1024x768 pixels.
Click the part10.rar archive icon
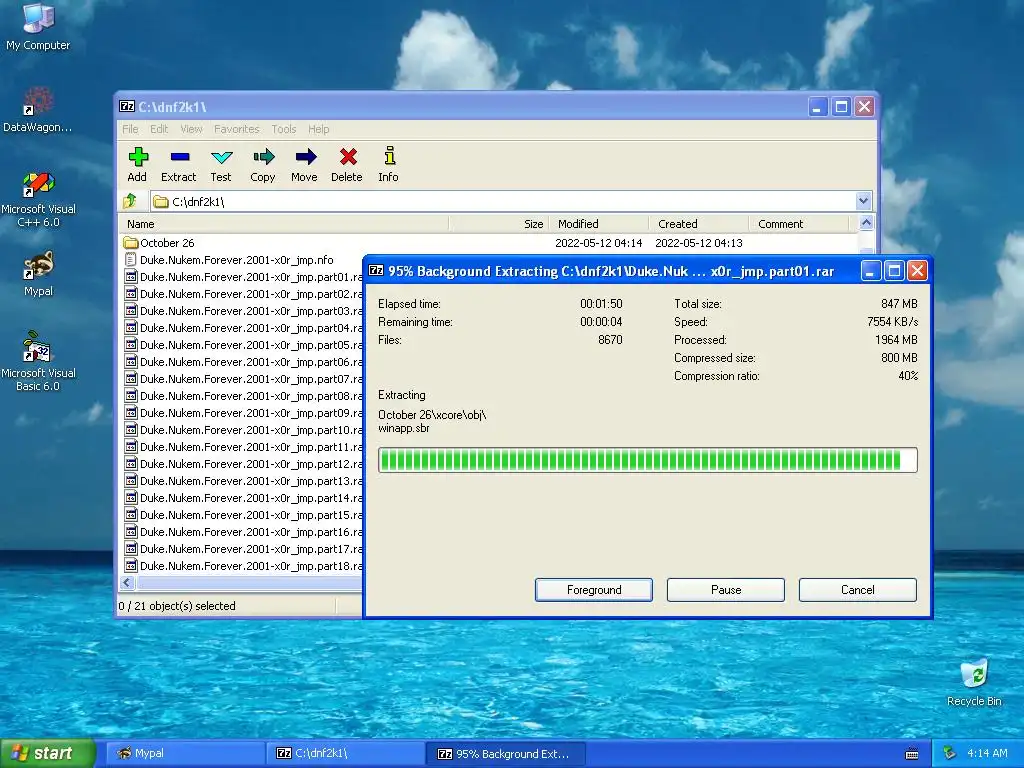131,430
